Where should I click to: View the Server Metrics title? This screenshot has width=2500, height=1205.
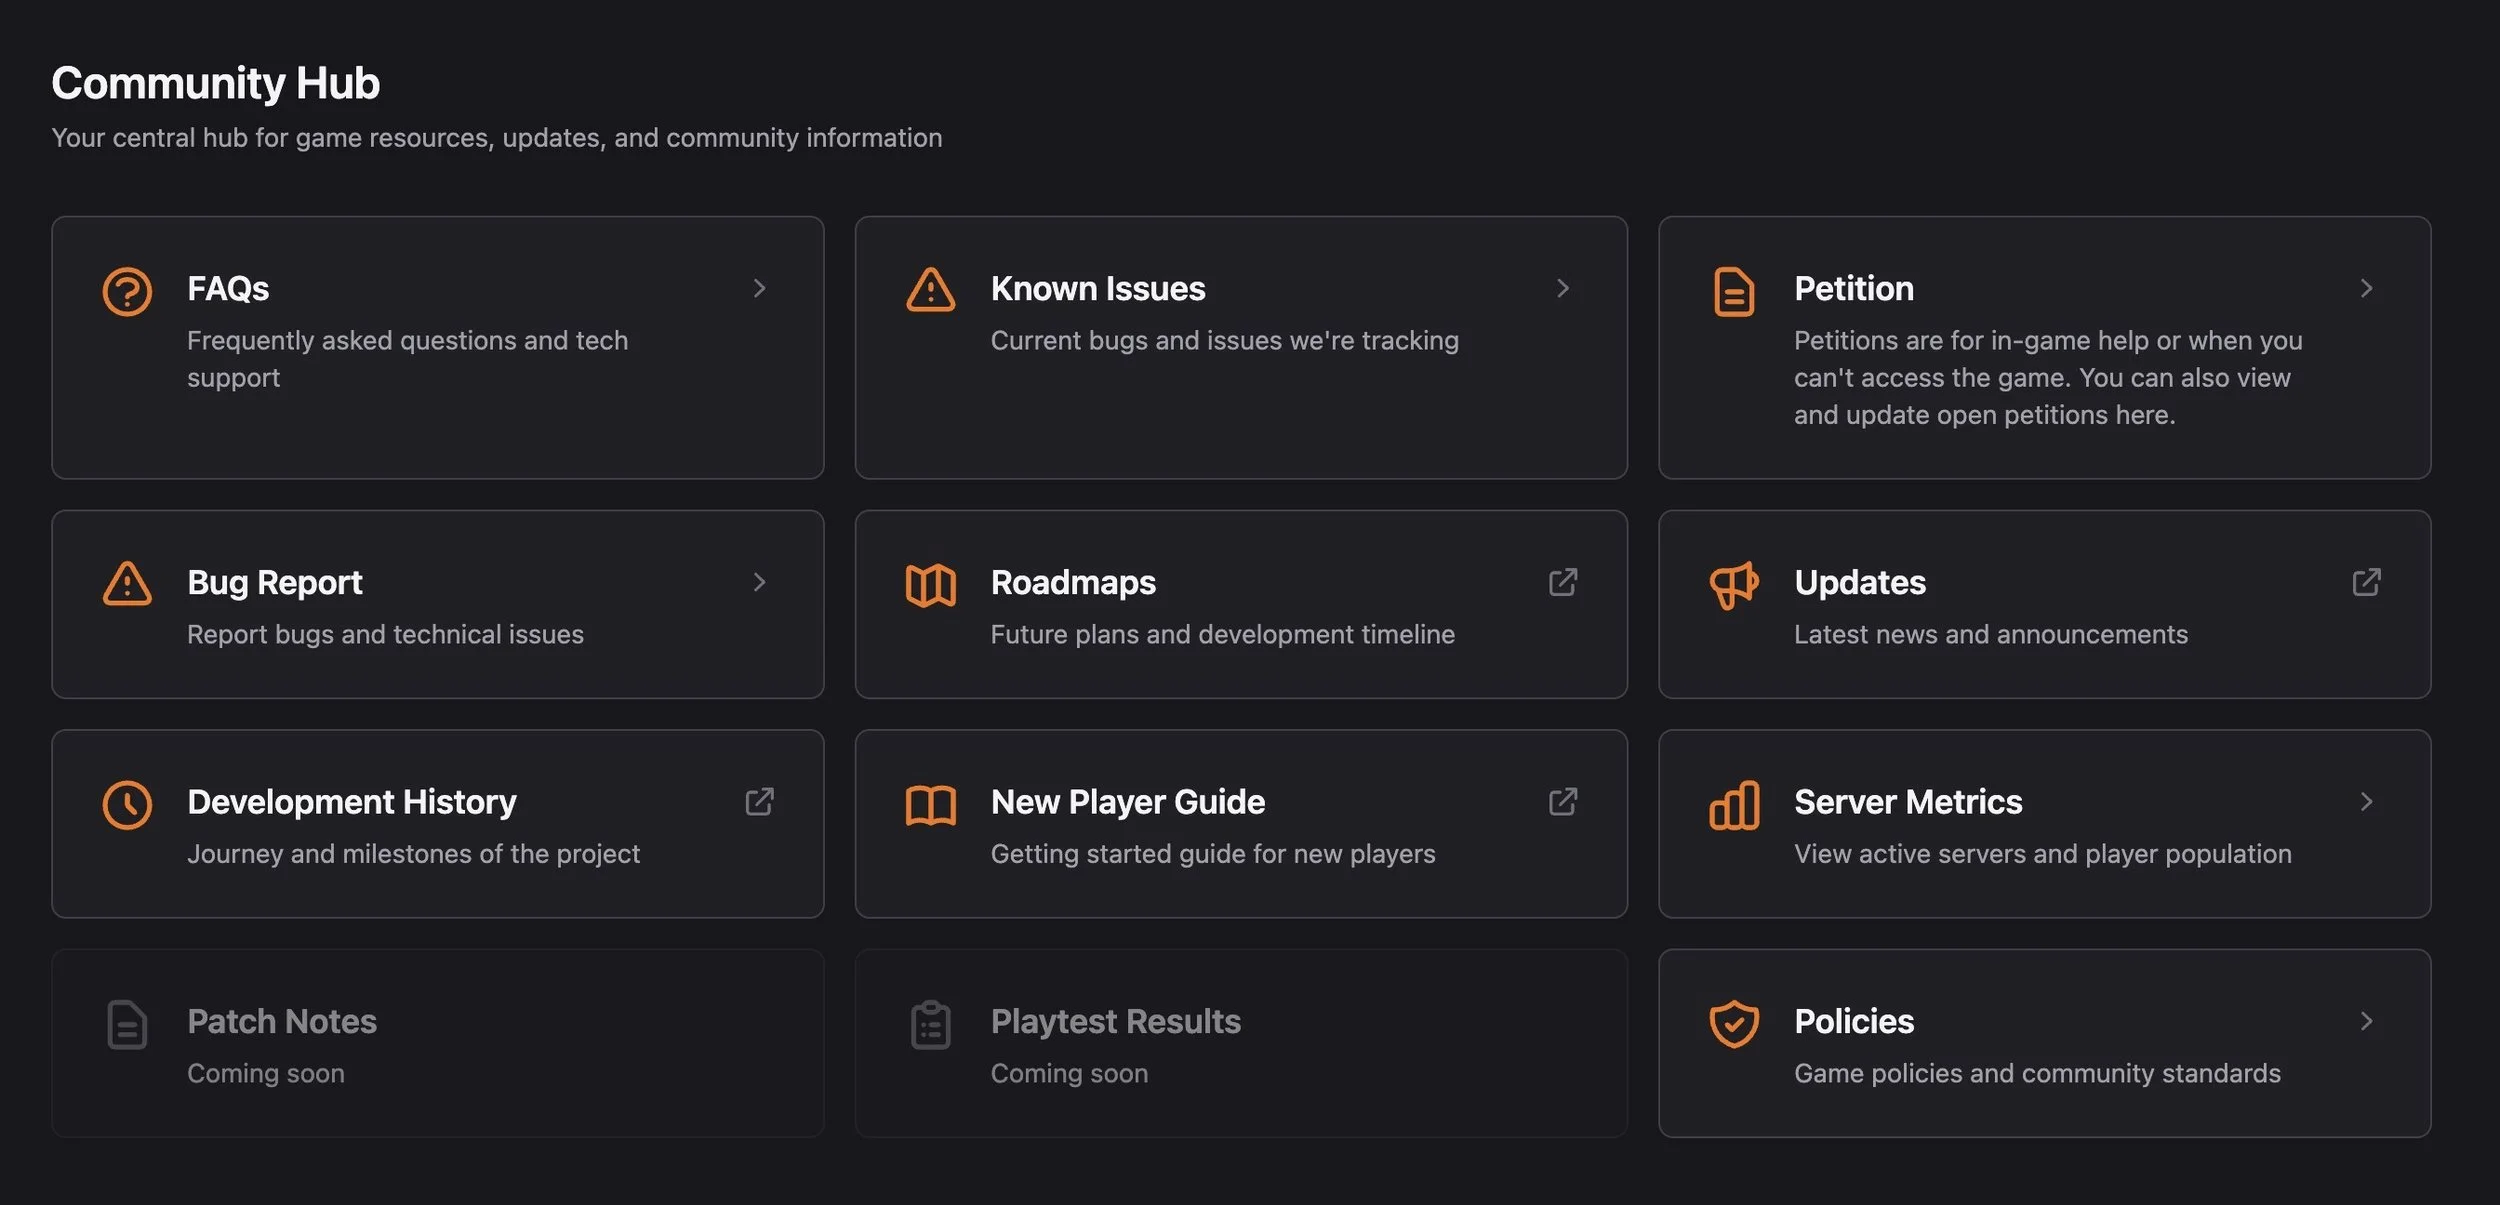(x=1907, y=801)
